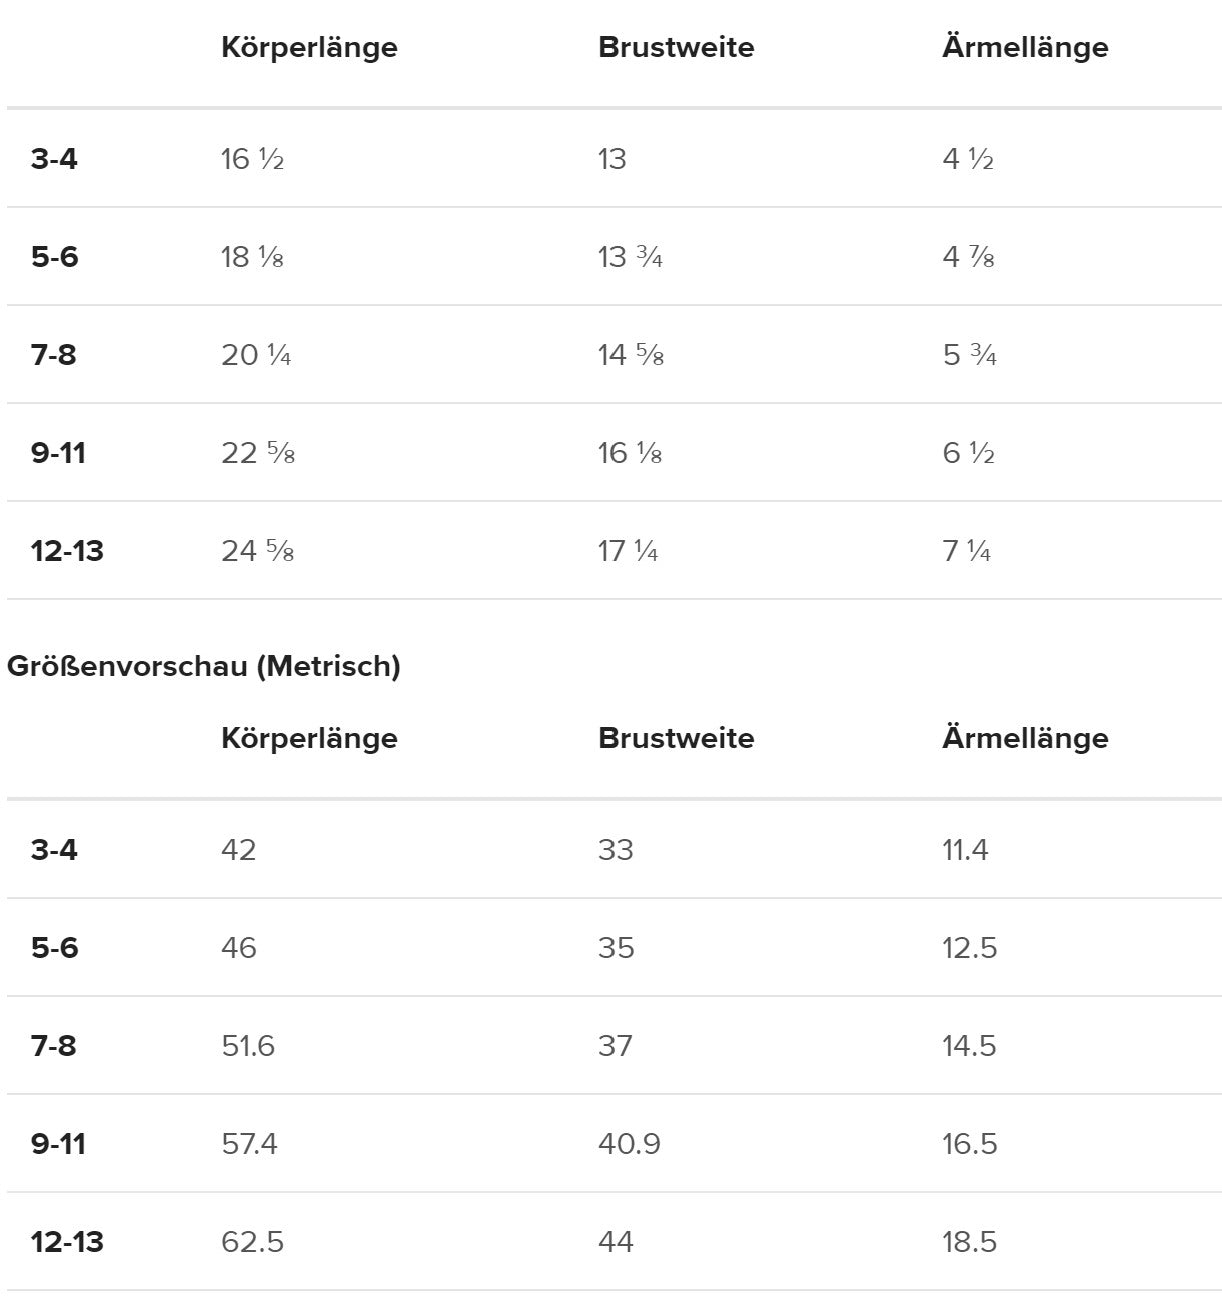Image resolution: width=1222 pixels, height=1300 pixels.
Task: Click the 4 ⅞ sleeve length value
Action: coord(968,257)
